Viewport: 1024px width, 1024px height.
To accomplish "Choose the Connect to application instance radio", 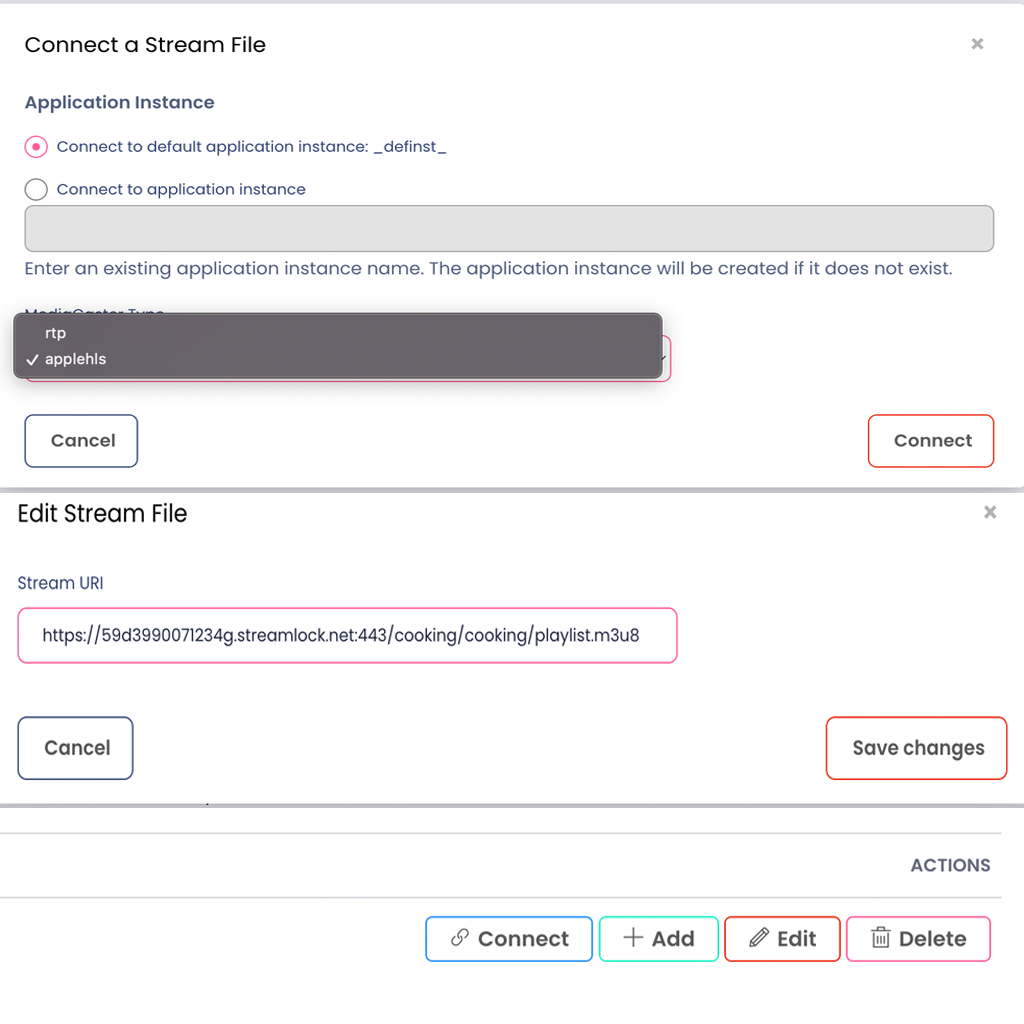I will [x=36, y=189].
